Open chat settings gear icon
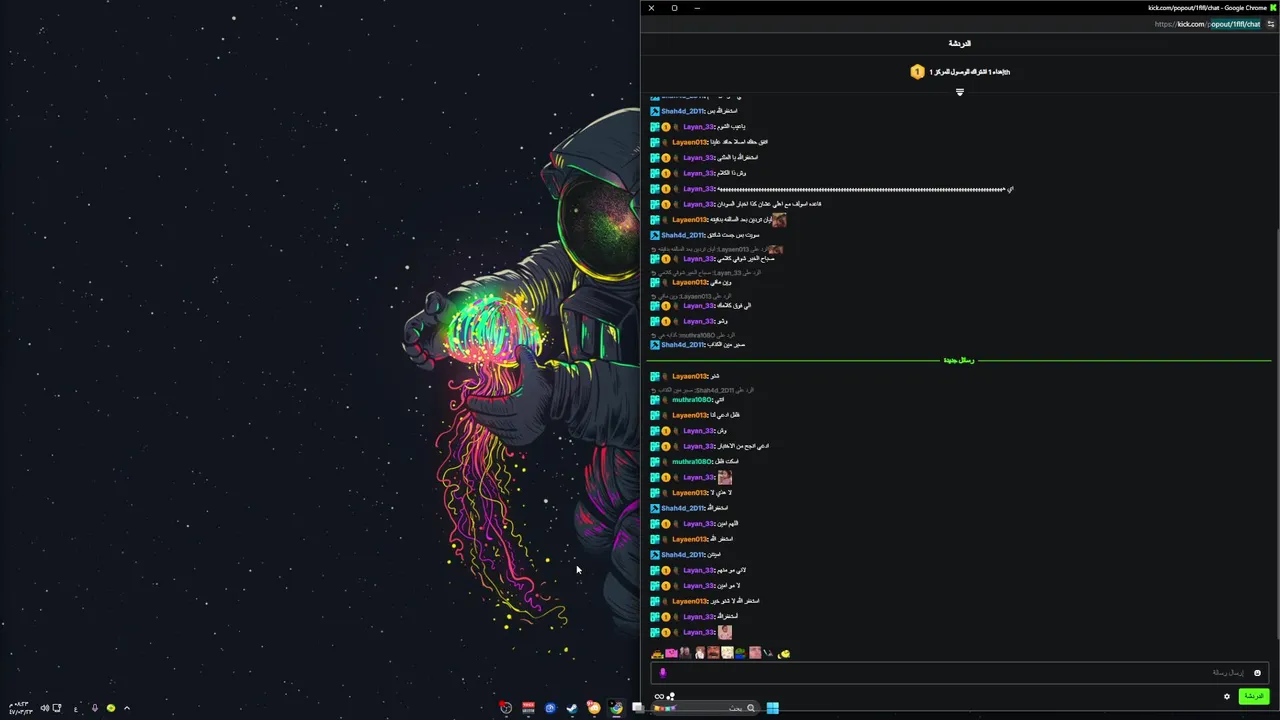This screenshot has width=1280, height=720. (x=1227, y=697)
